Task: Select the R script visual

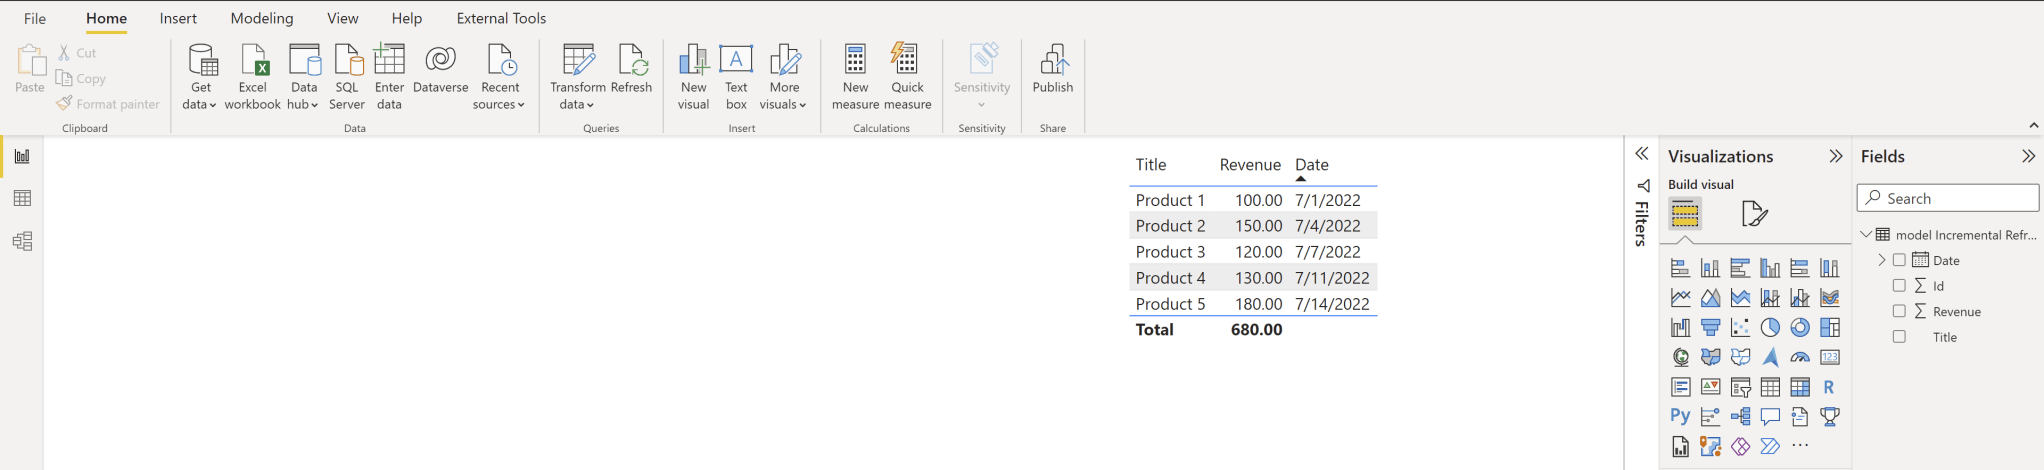Action: [1829, 387]
